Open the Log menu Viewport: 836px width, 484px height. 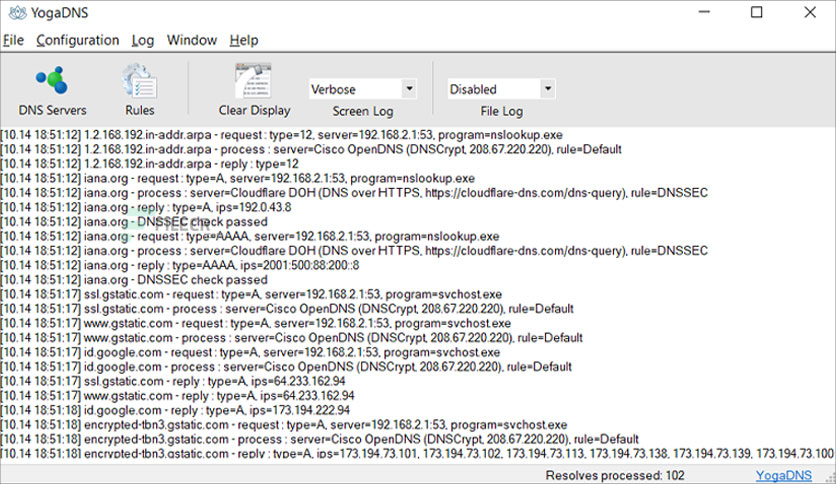143,41
